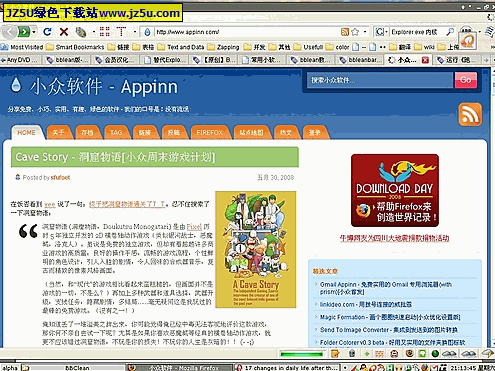Click author link sfufoet
Viewport: 495px width, 371px height.
(60, 178)
